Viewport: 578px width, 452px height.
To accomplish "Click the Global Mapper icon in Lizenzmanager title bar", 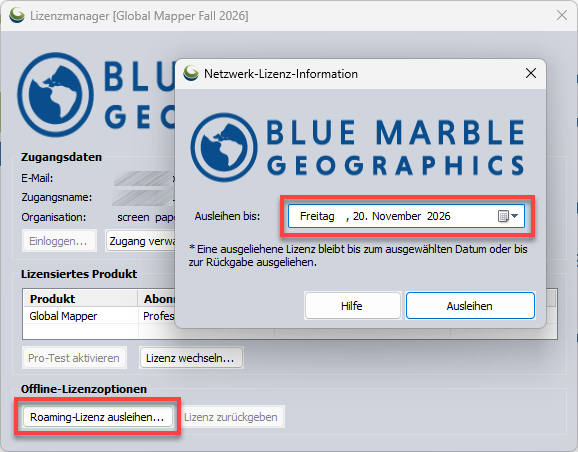I will pyautogui.click(x=17, y=15).
